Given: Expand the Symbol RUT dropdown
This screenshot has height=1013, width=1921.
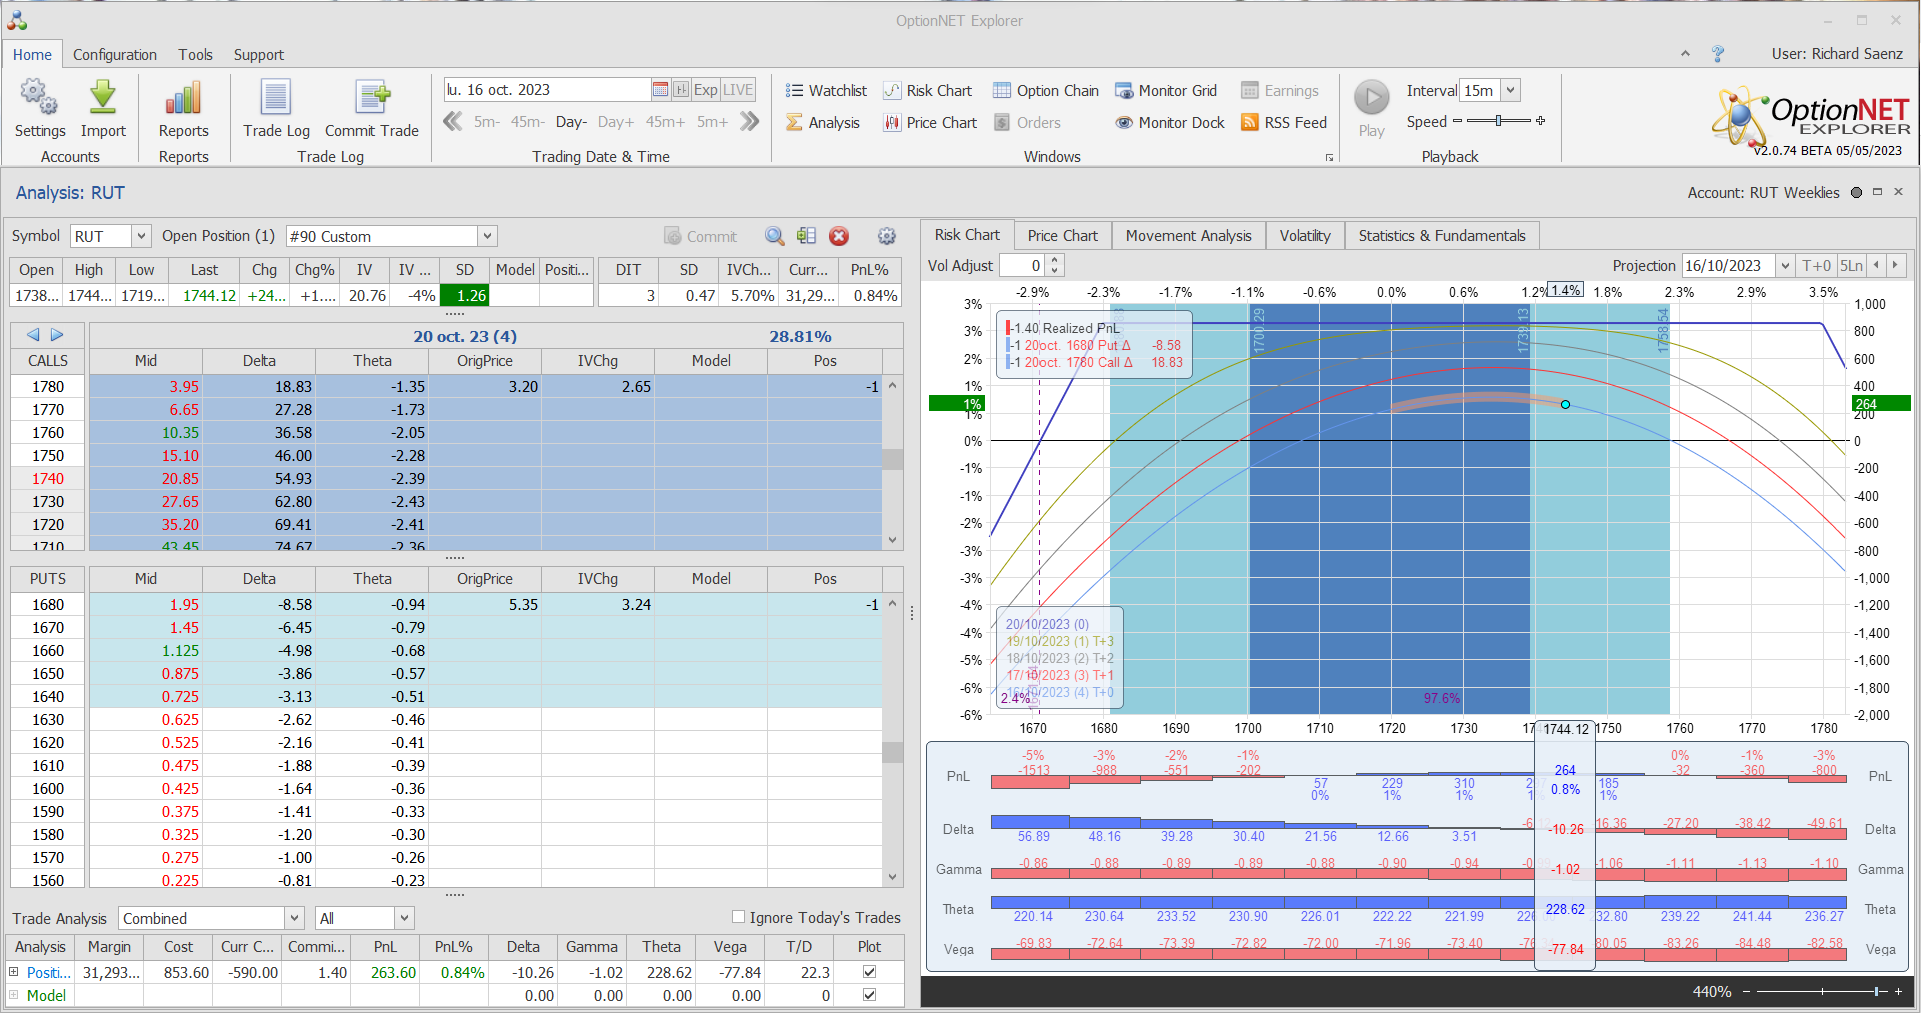Looking at the screenshot, I should pos(141,236).
